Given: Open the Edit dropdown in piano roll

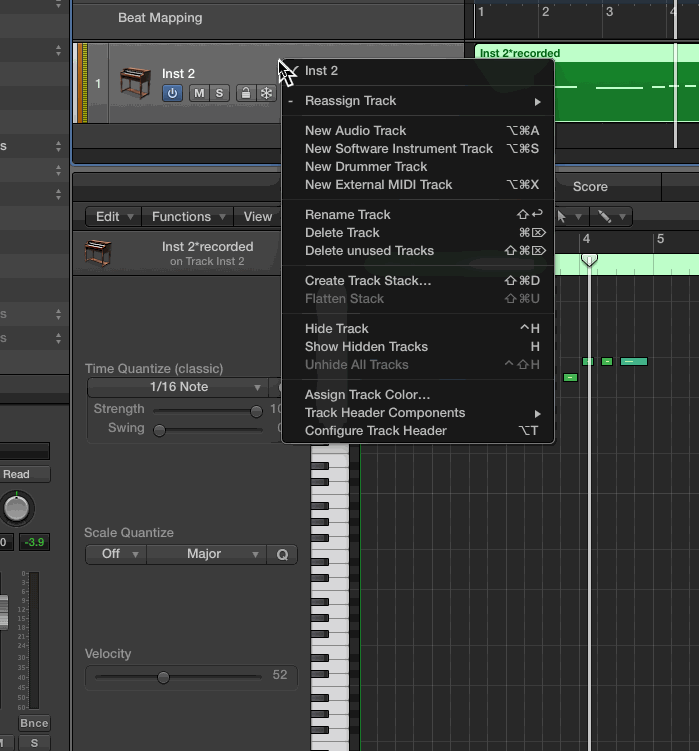Looking at the screenshot, I should click(x=114, y=216).
